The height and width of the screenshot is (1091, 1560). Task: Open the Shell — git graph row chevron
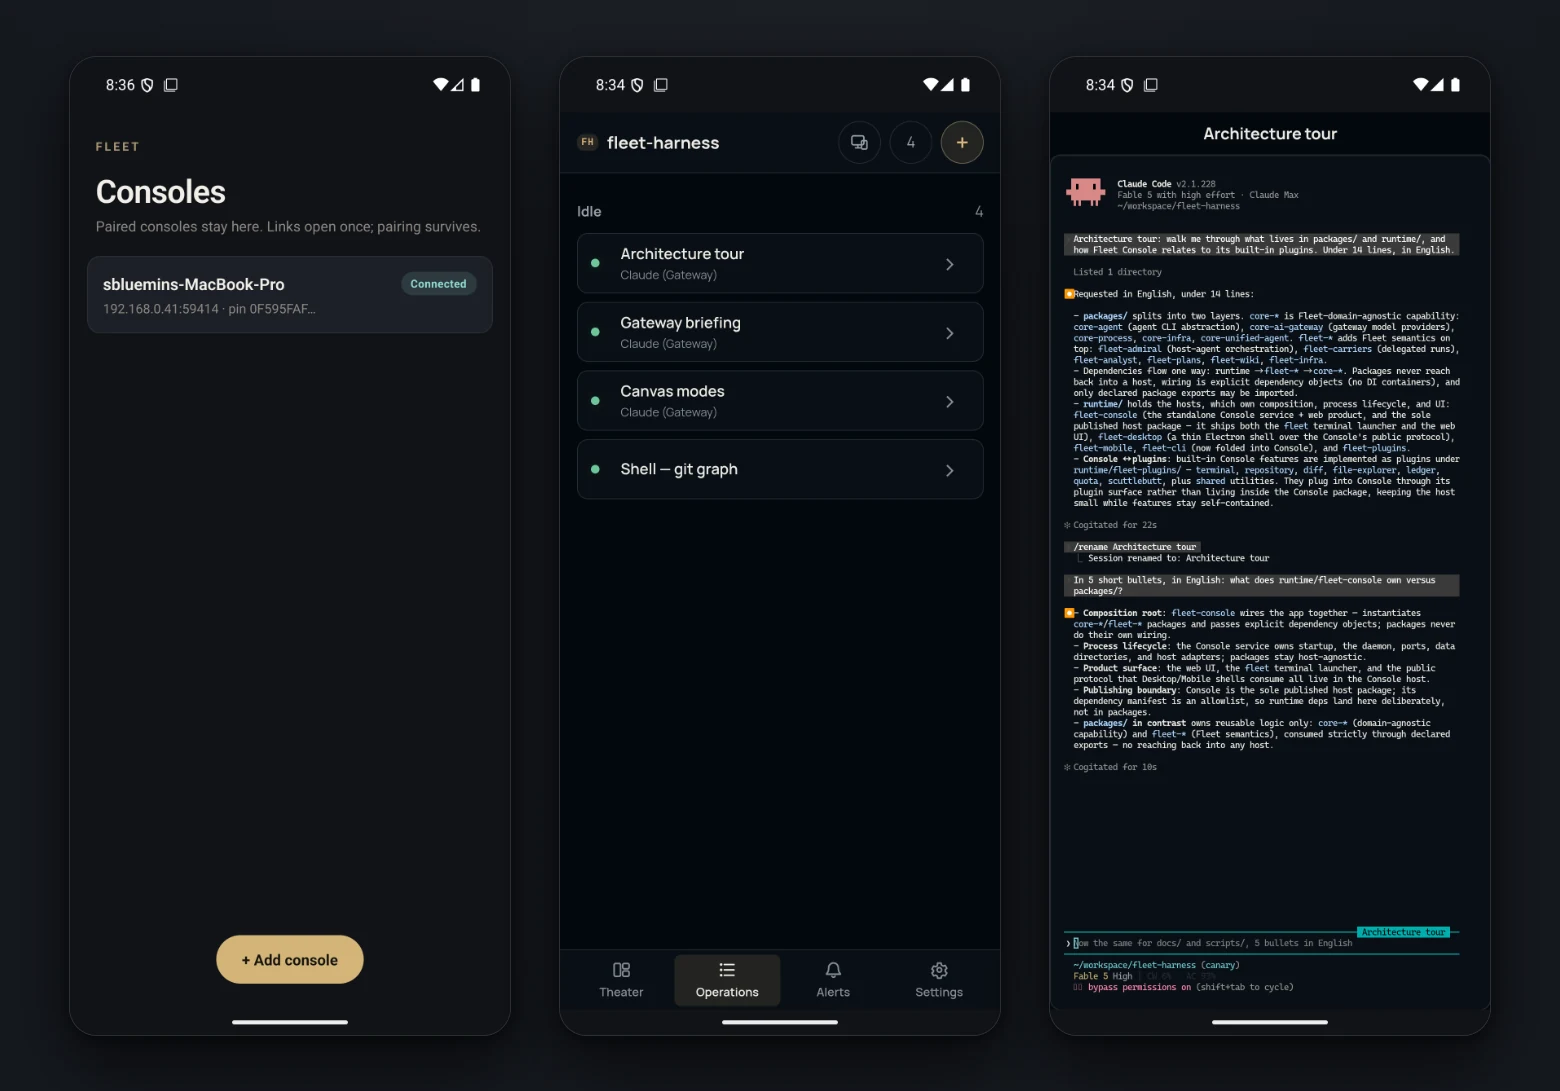950,470
